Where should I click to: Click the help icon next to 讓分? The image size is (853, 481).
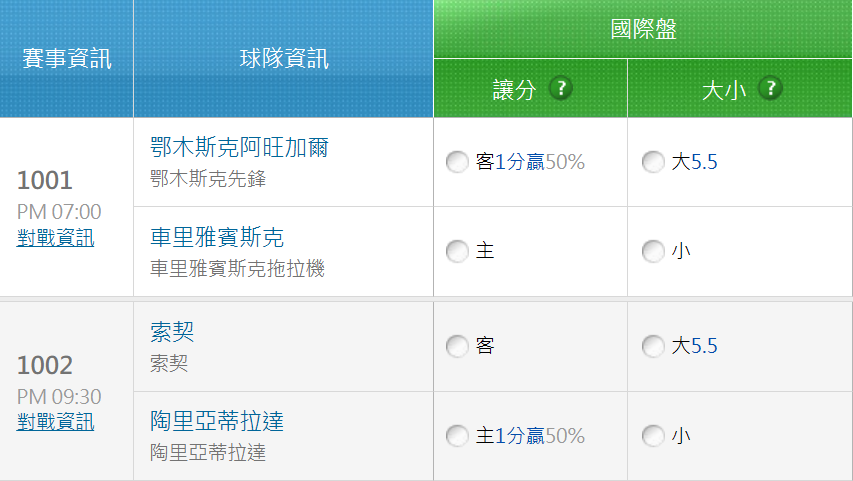(561, 88)
